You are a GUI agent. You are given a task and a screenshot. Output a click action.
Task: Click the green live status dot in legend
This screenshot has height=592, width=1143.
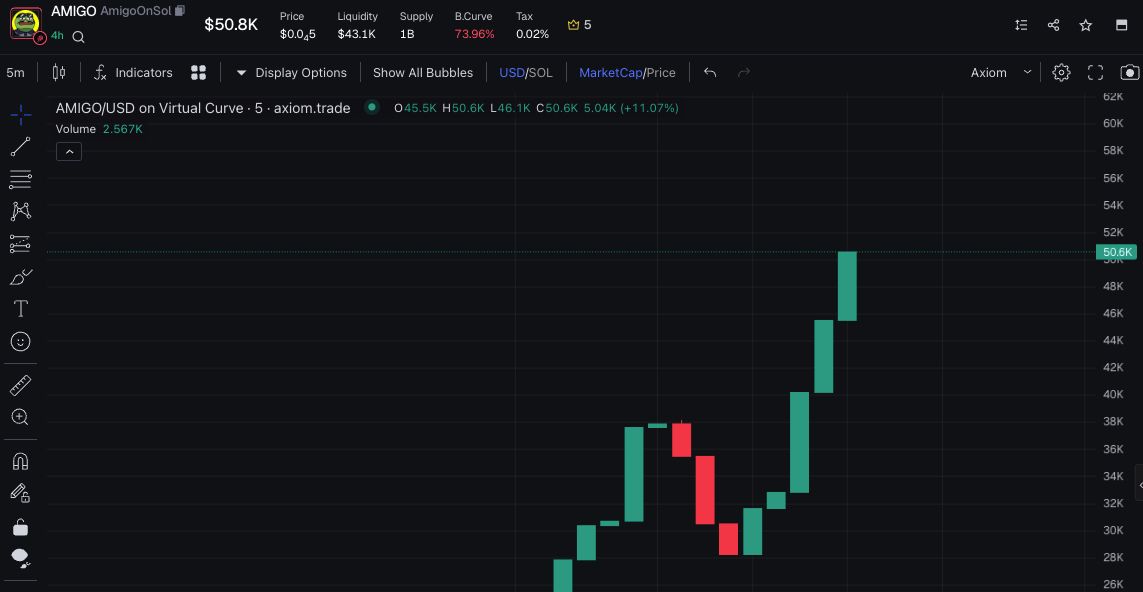point(372,107)
